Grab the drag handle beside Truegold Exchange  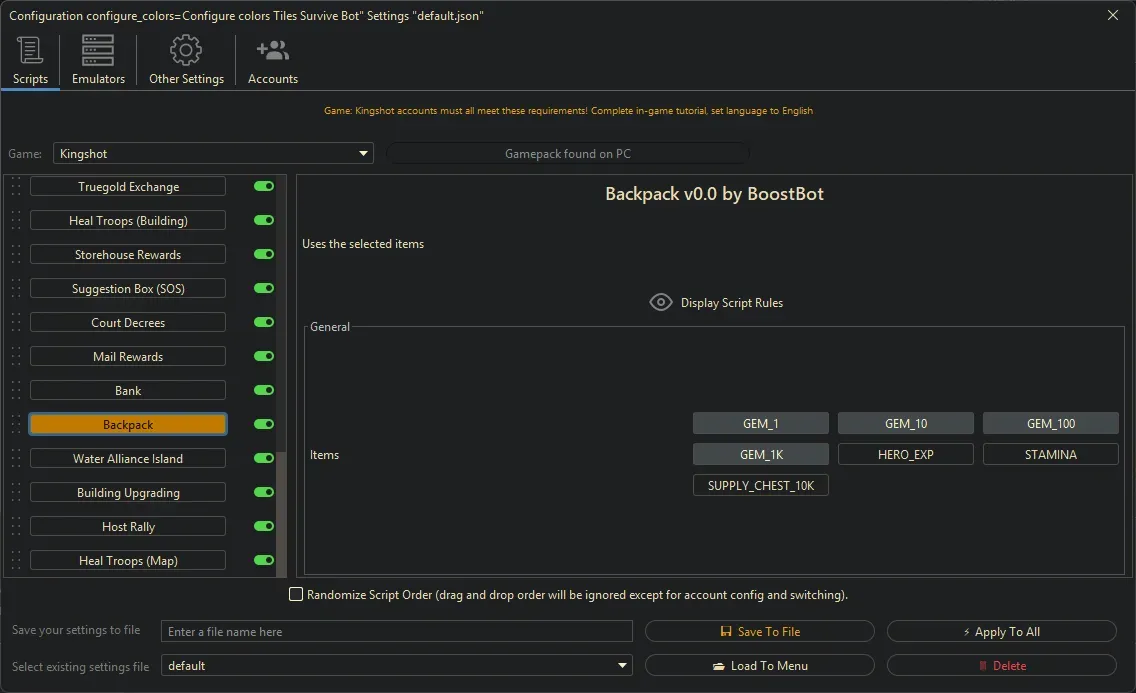pos(15,187)
